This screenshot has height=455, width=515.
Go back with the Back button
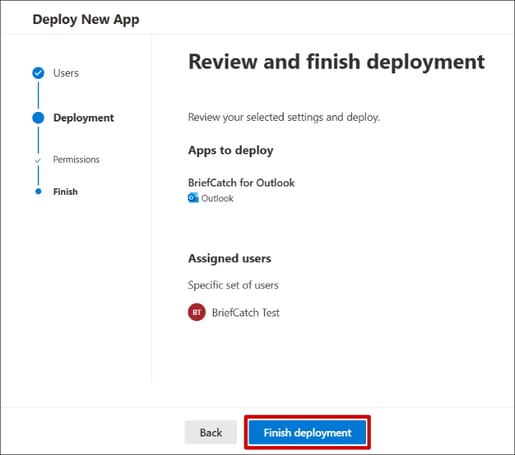pyautogui.click(x=211, y=432)
